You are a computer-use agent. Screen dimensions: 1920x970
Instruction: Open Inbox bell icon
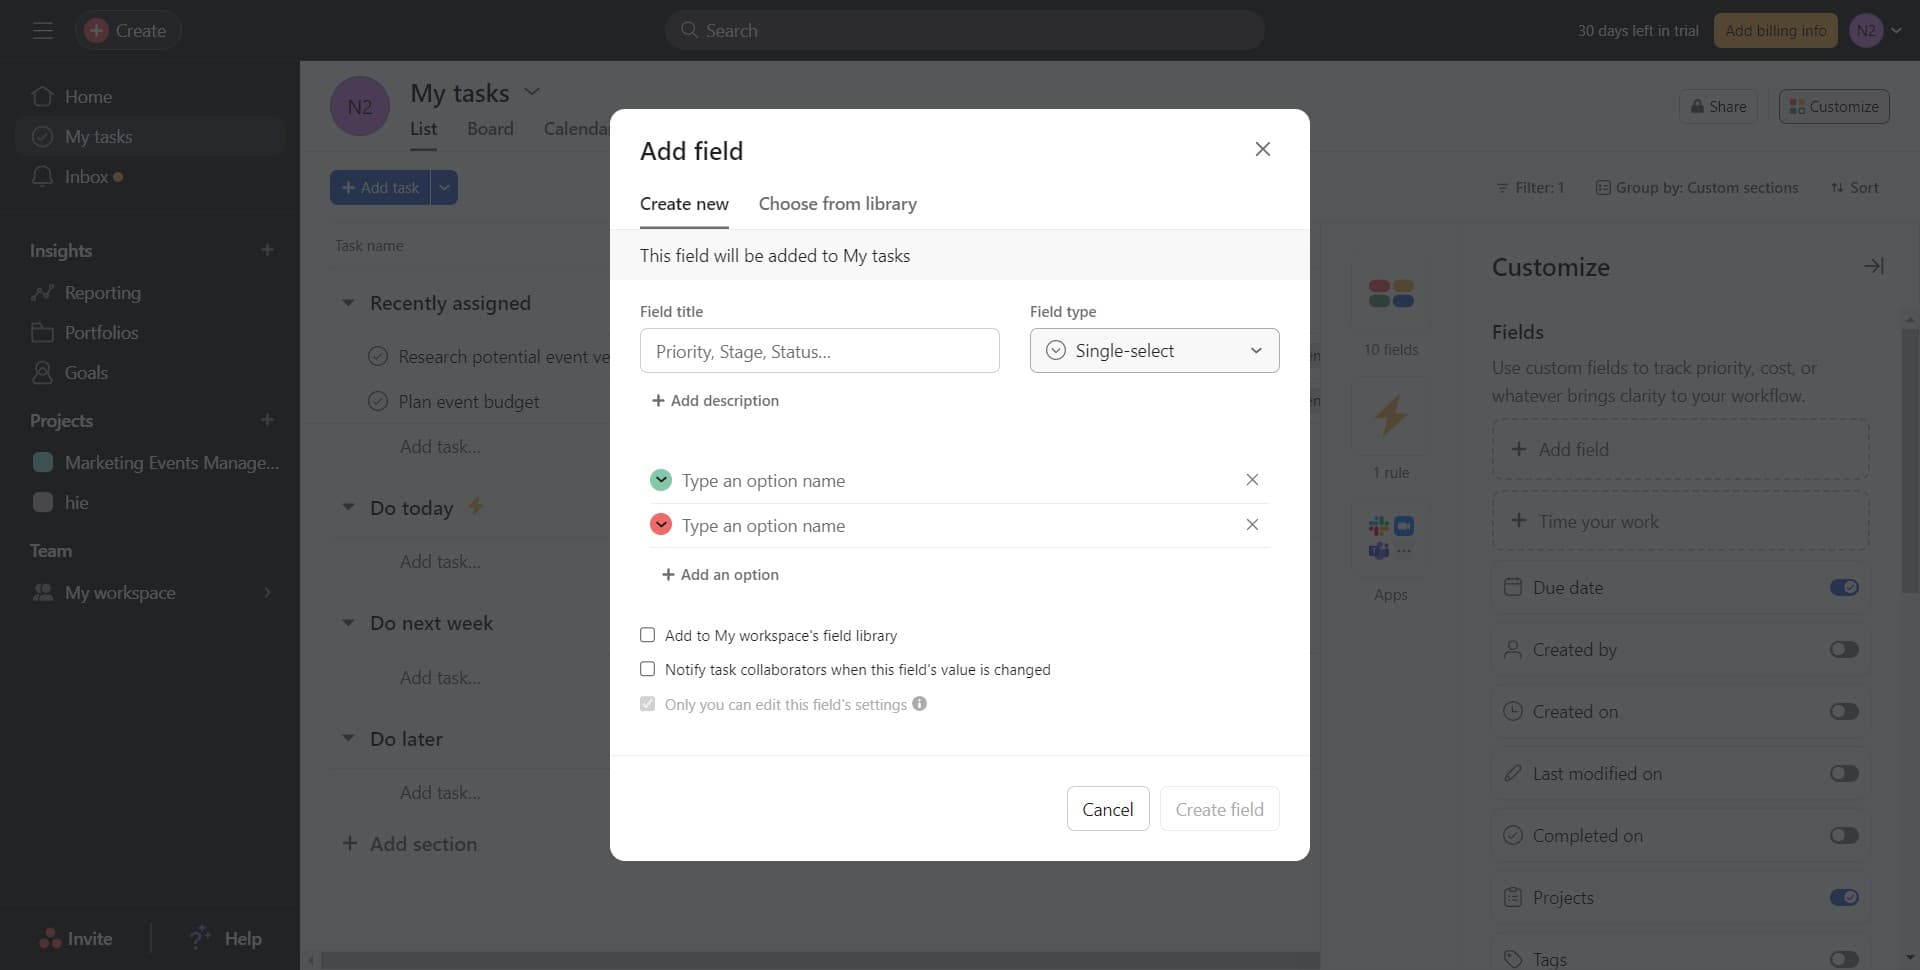[x=42, y=177]
